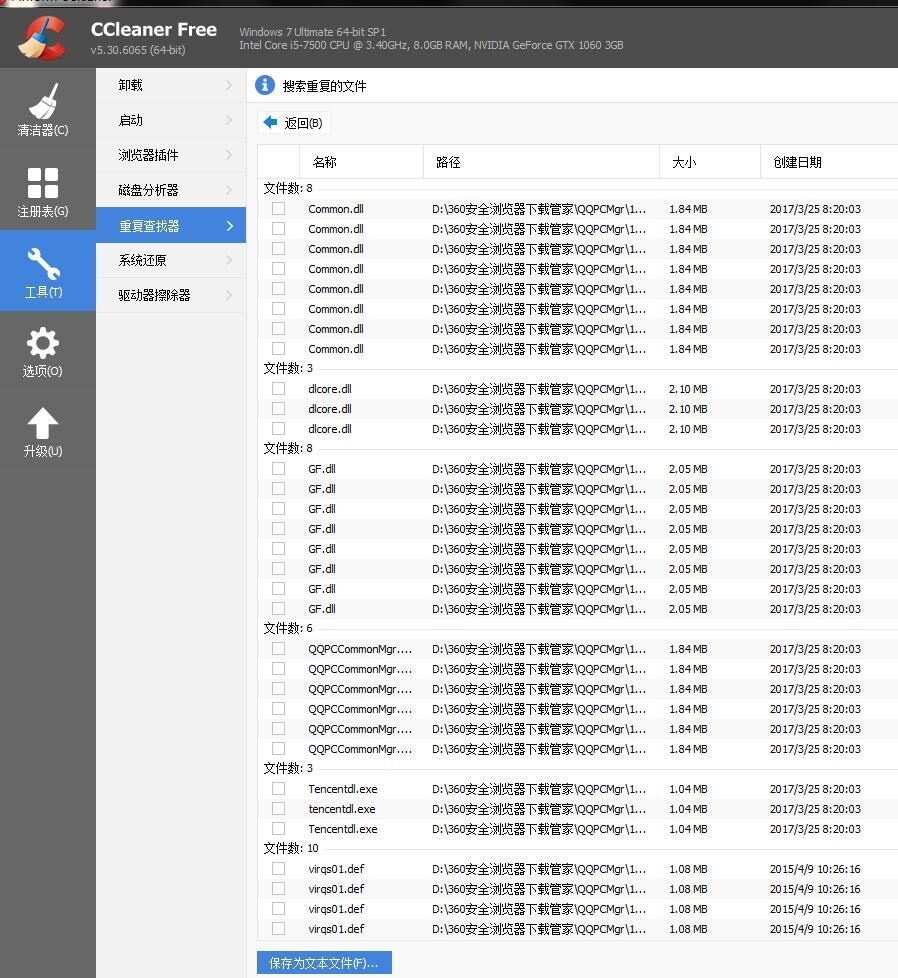Check the last QQPCCommonMgr checkbox
Image resolution: width=898 pixels, height=978 pixels.
278,748
